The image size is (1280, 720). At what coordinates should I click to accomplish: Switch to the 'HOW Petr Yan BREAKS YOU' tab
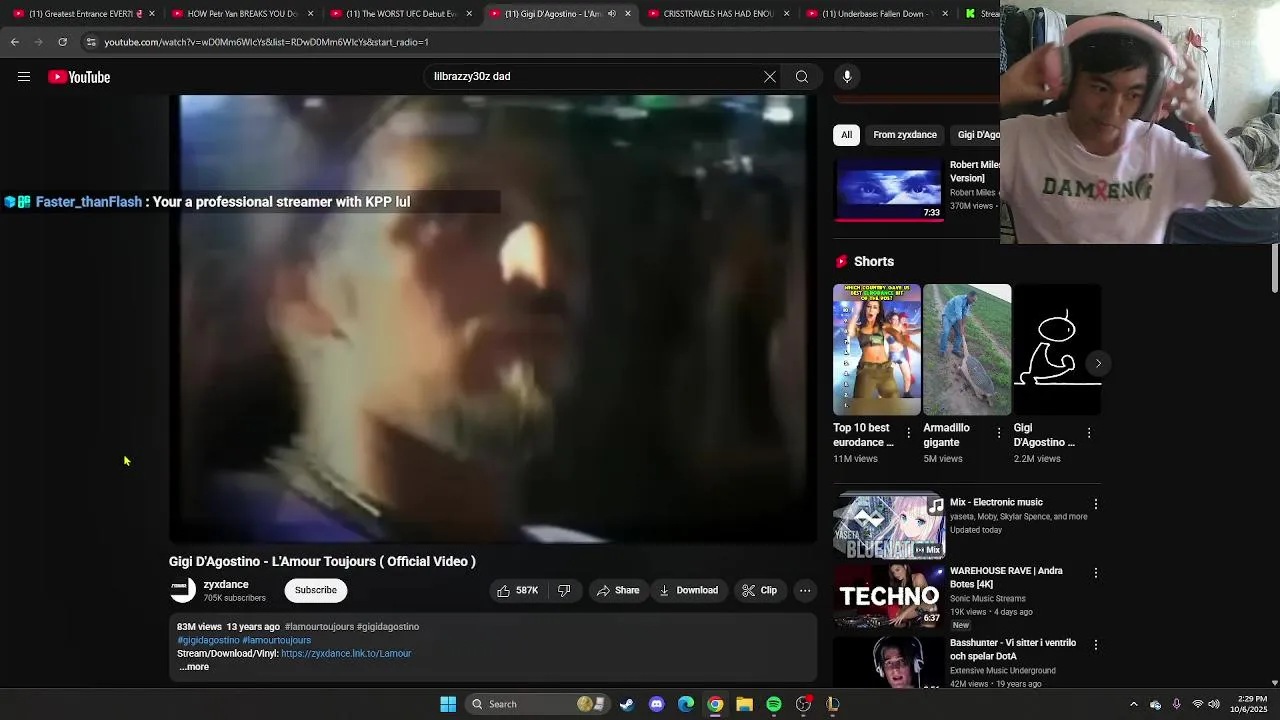(x=242, y=14)
